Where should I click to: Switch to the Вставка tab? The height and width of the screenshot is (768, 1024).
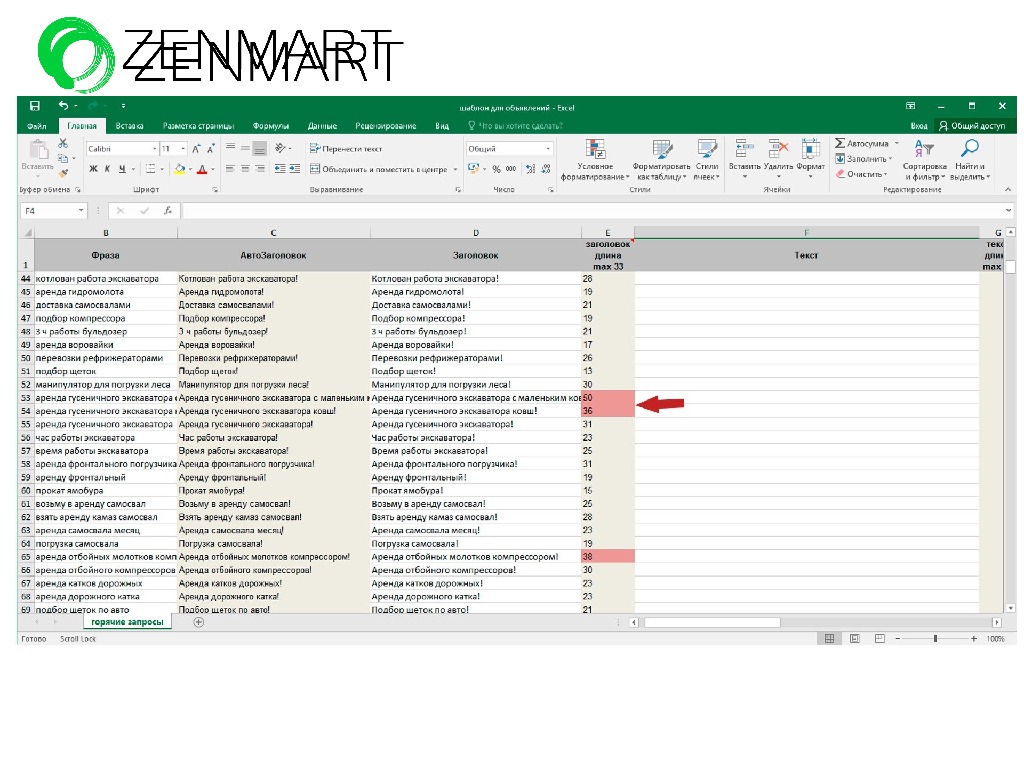click(129, 126)
